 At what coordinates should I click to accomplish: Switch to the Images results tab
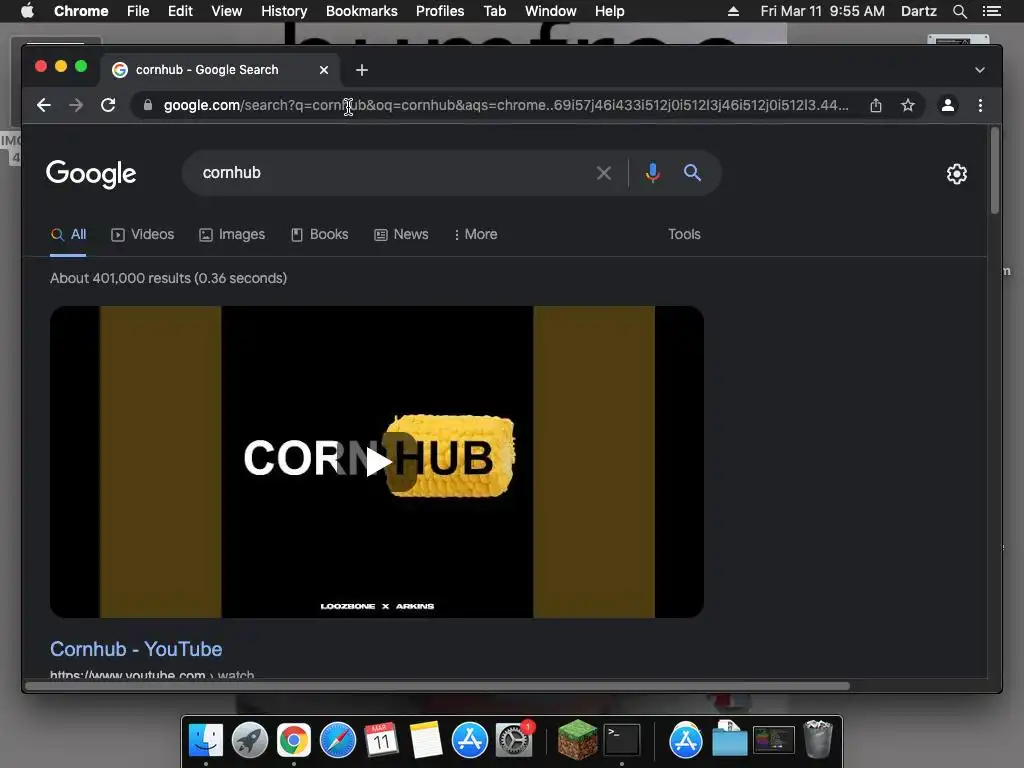tap(232, 234)
